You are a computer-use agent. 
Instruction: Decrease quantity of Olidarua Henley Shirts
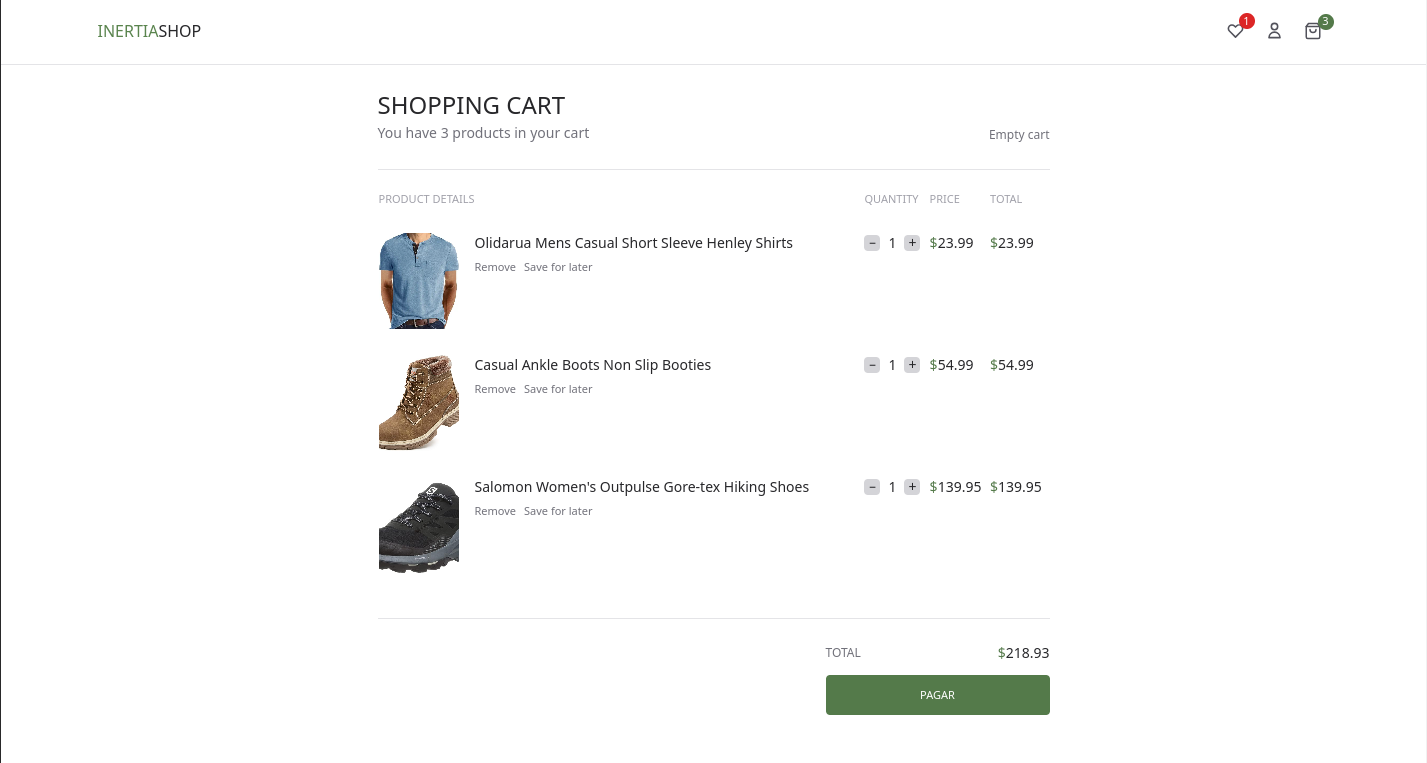coord(872,243)
